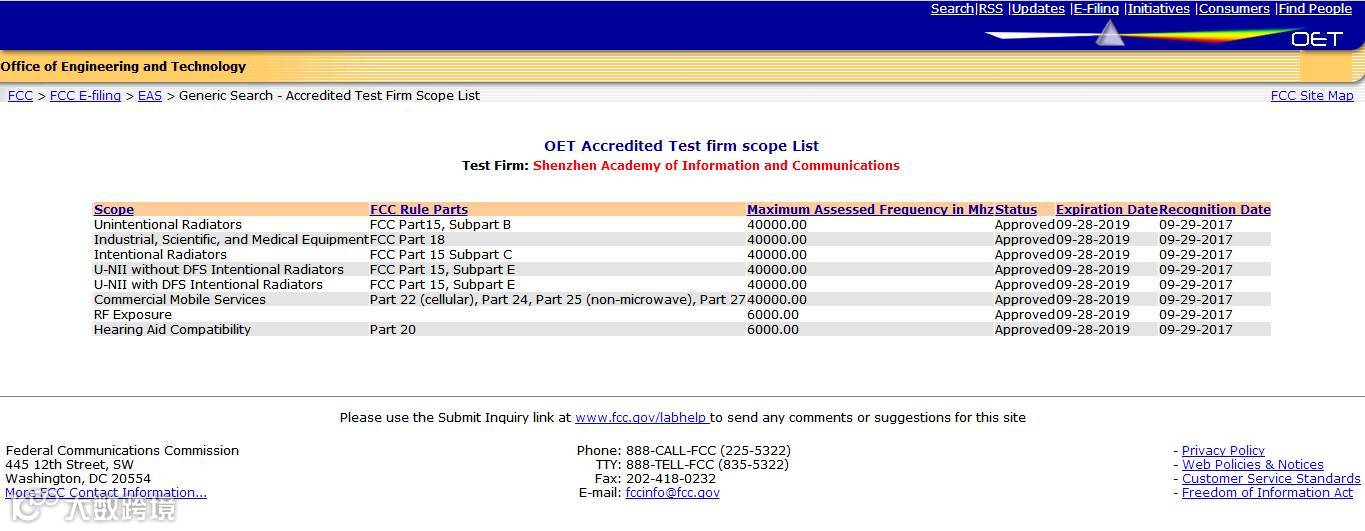Open E-Filing from the top navigation

tap(1096, 9)
